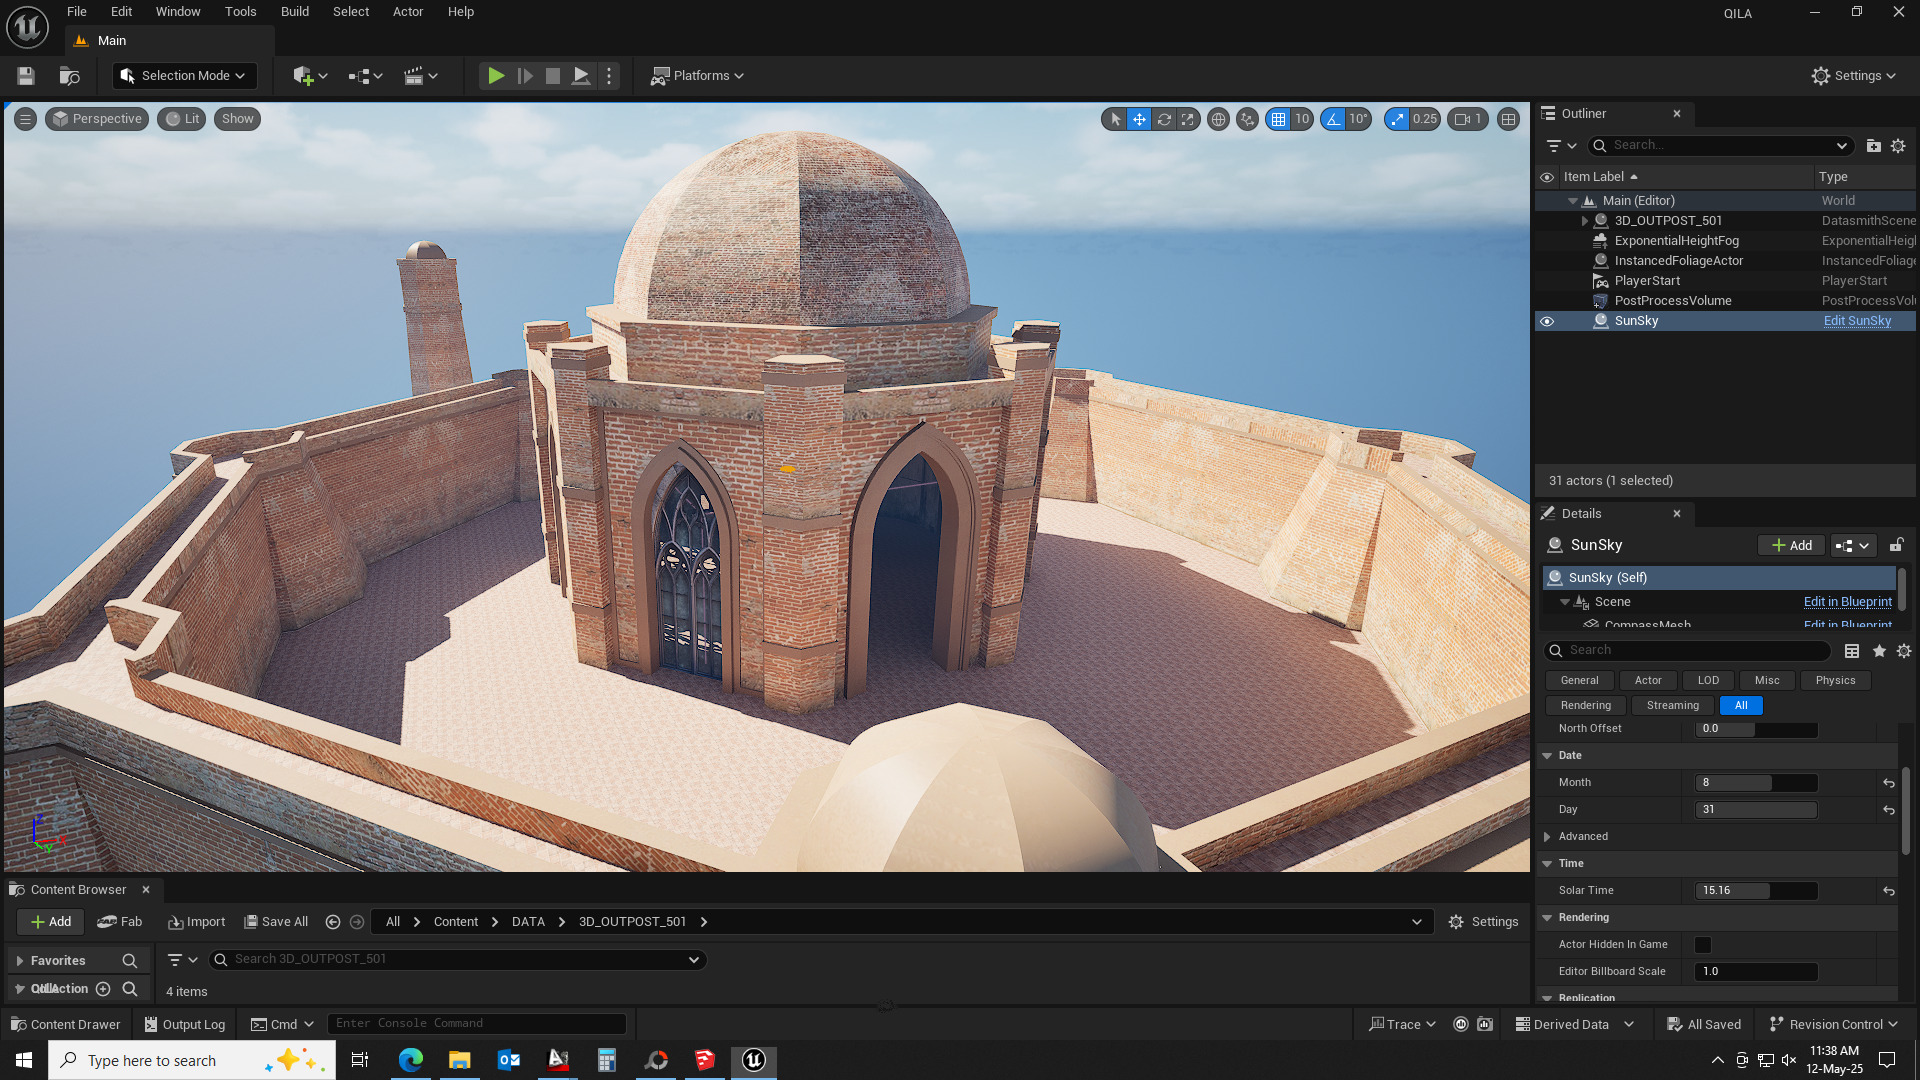1920x1080 pixels.
Task: Open the Blueprints toolbar dropdown
Action: (x=365, y=76)
